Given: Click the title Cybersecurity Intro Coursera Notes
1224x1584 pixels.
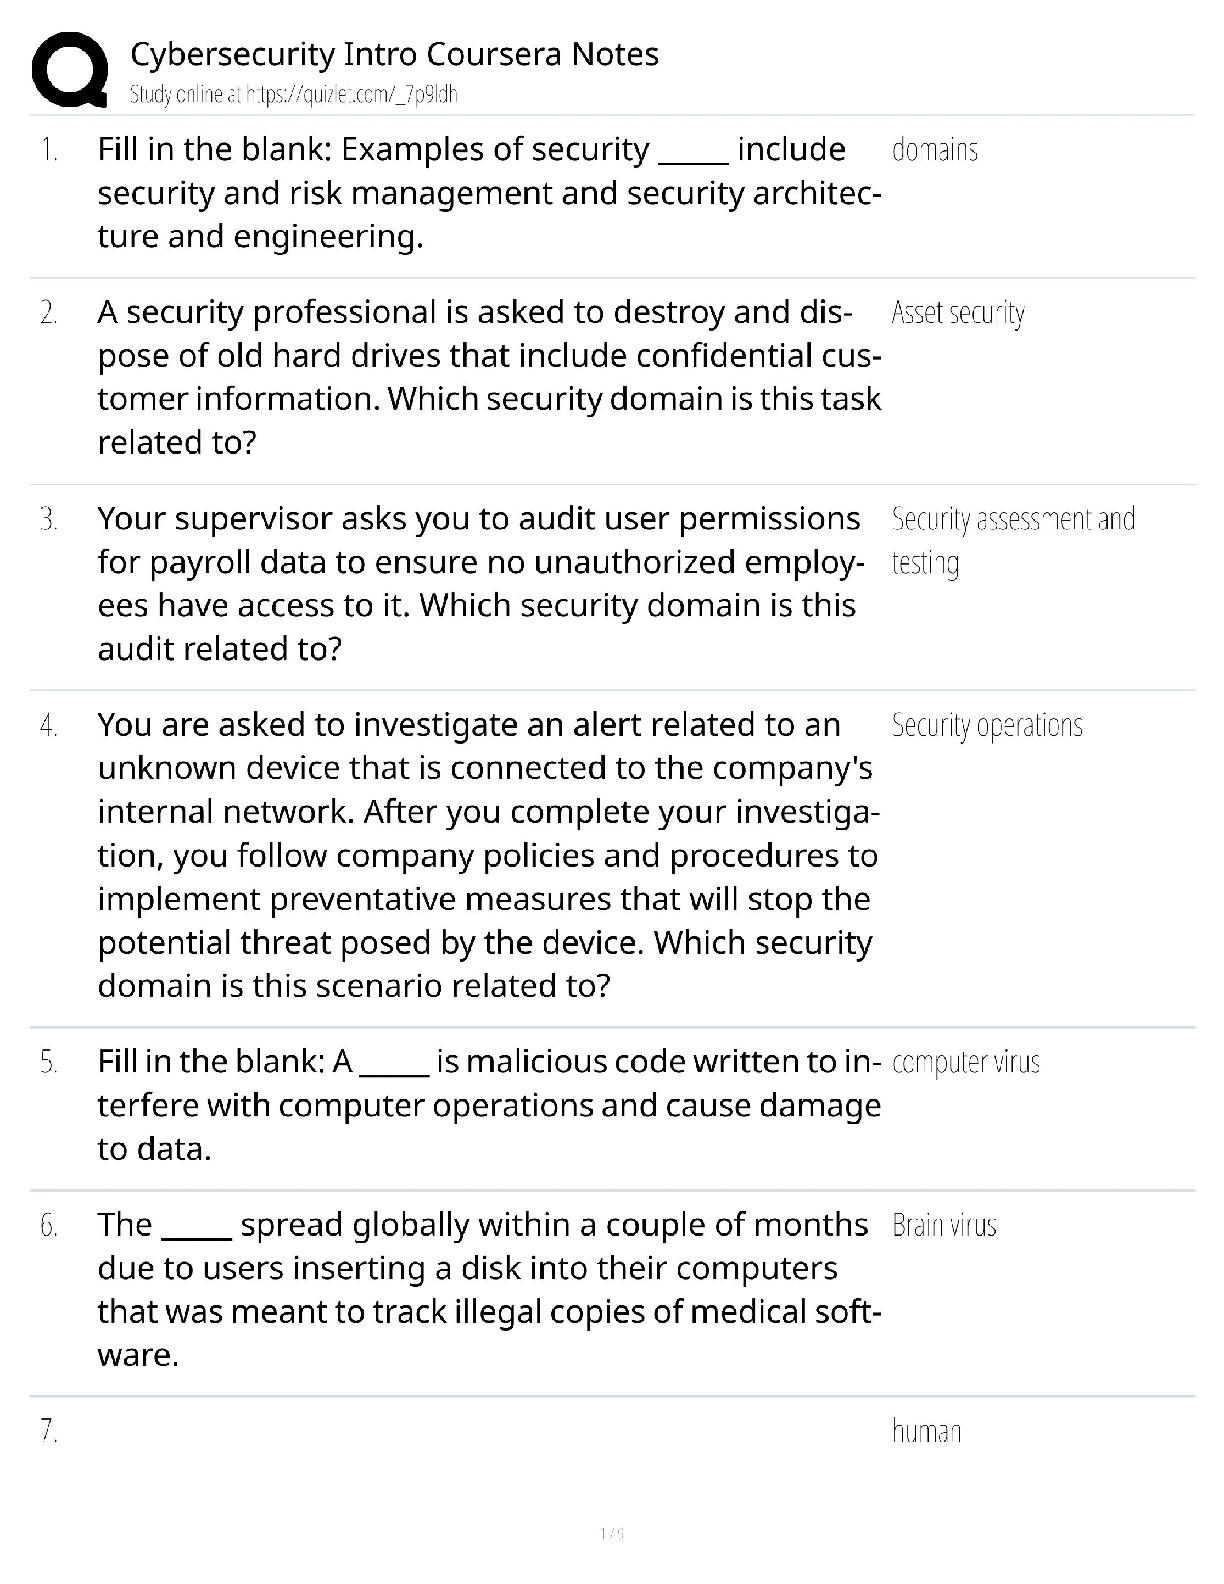Looking at the screenshot, I should point(394,54).
